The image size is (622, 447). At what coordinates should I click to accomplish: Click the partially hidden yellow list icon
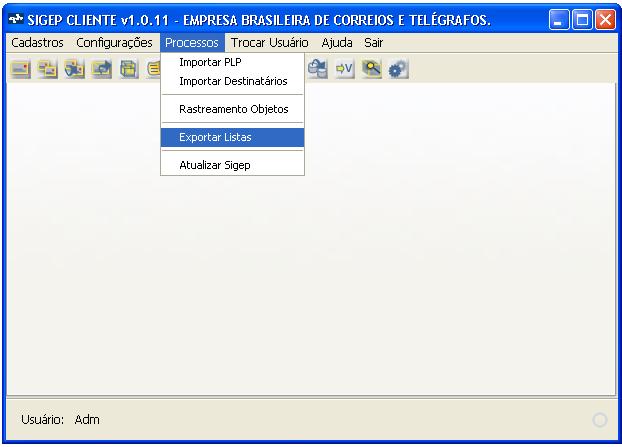point(153,69)
